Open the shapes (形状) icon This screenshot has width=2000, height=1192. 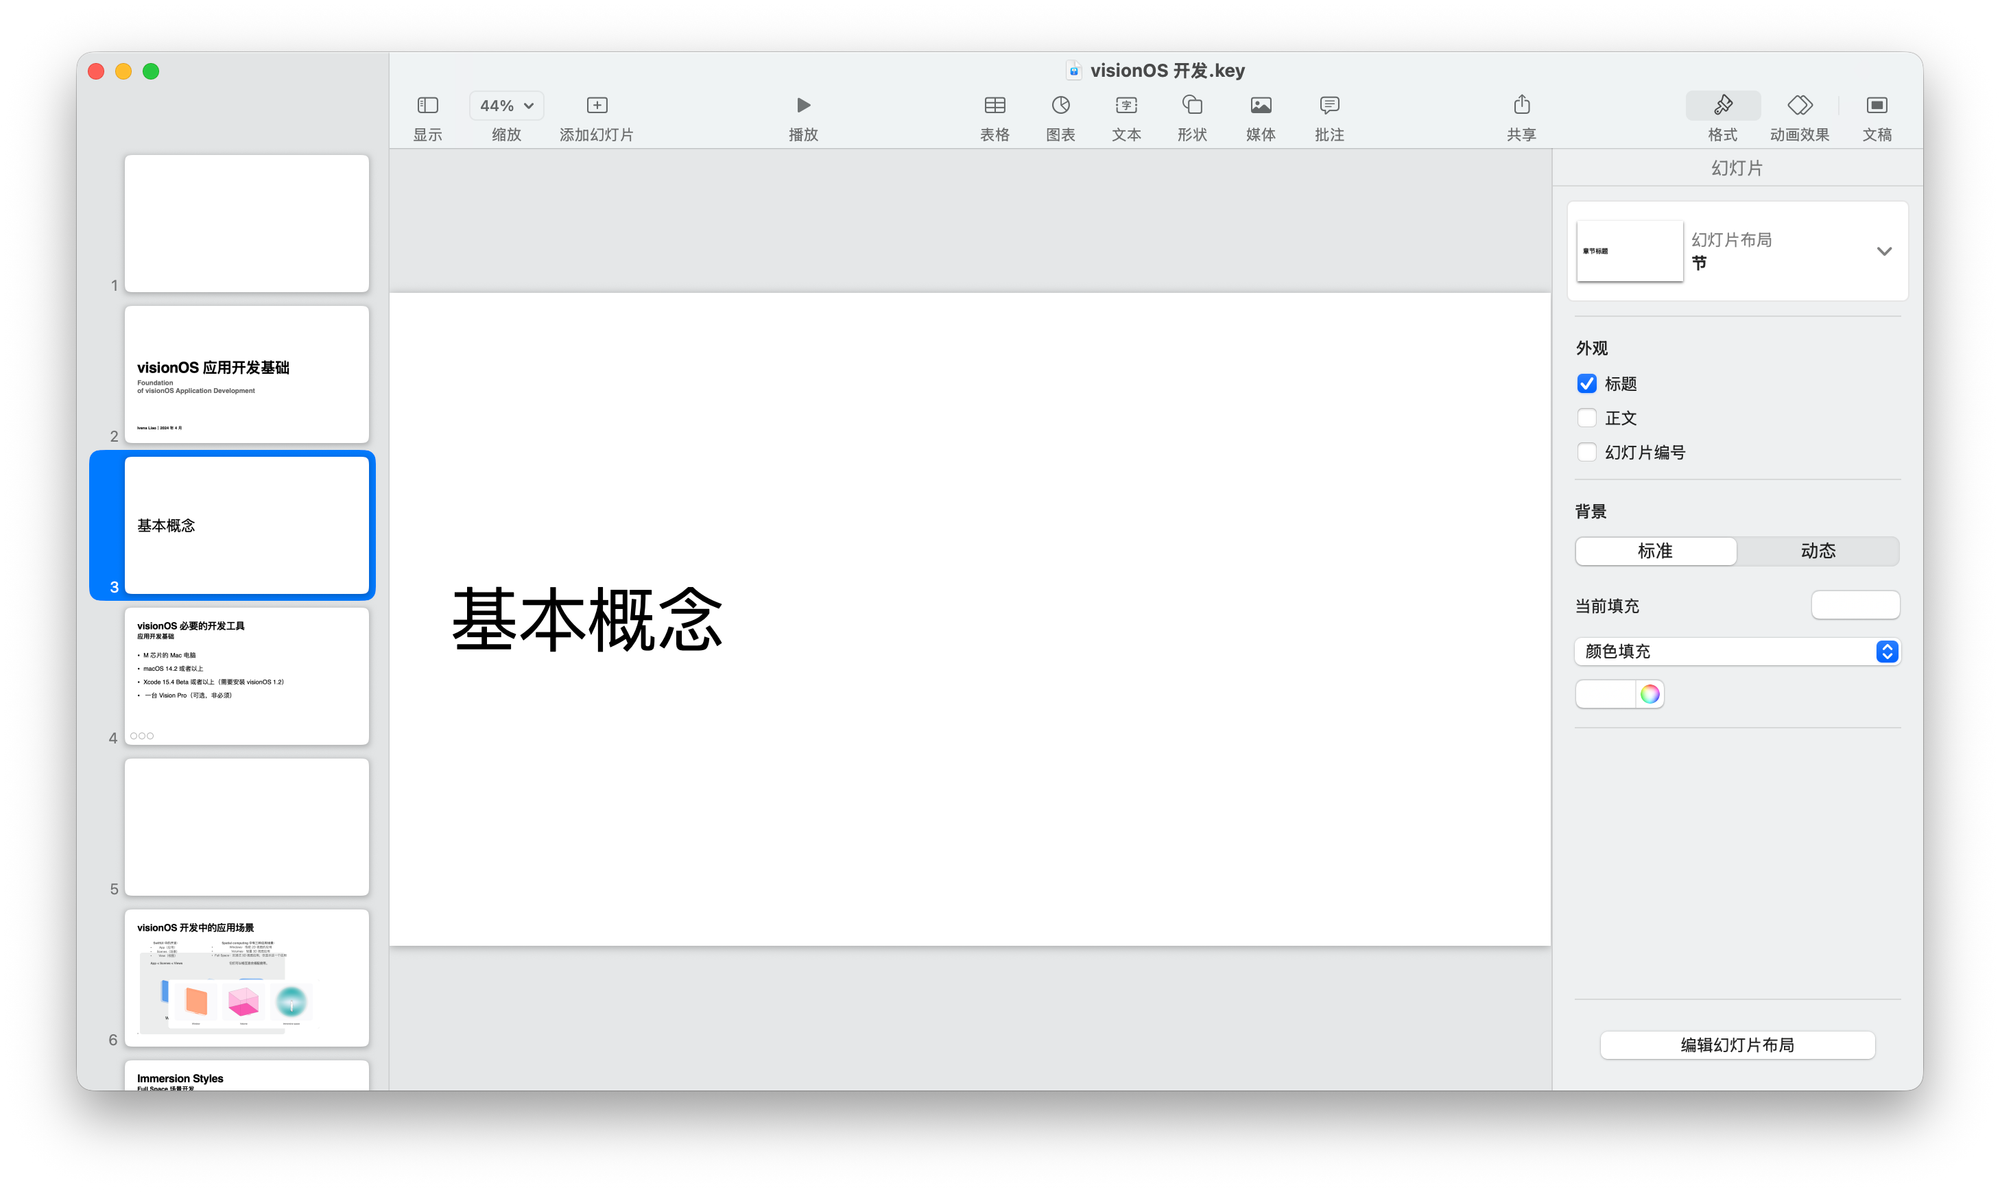1192,105
